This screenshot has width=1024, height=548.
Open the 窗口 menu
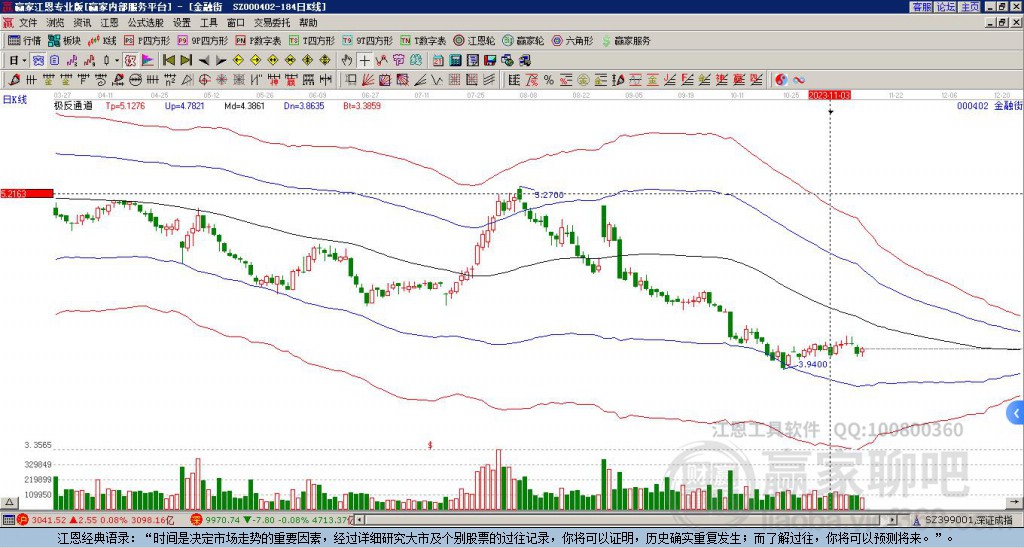click(x=236, y=23)
